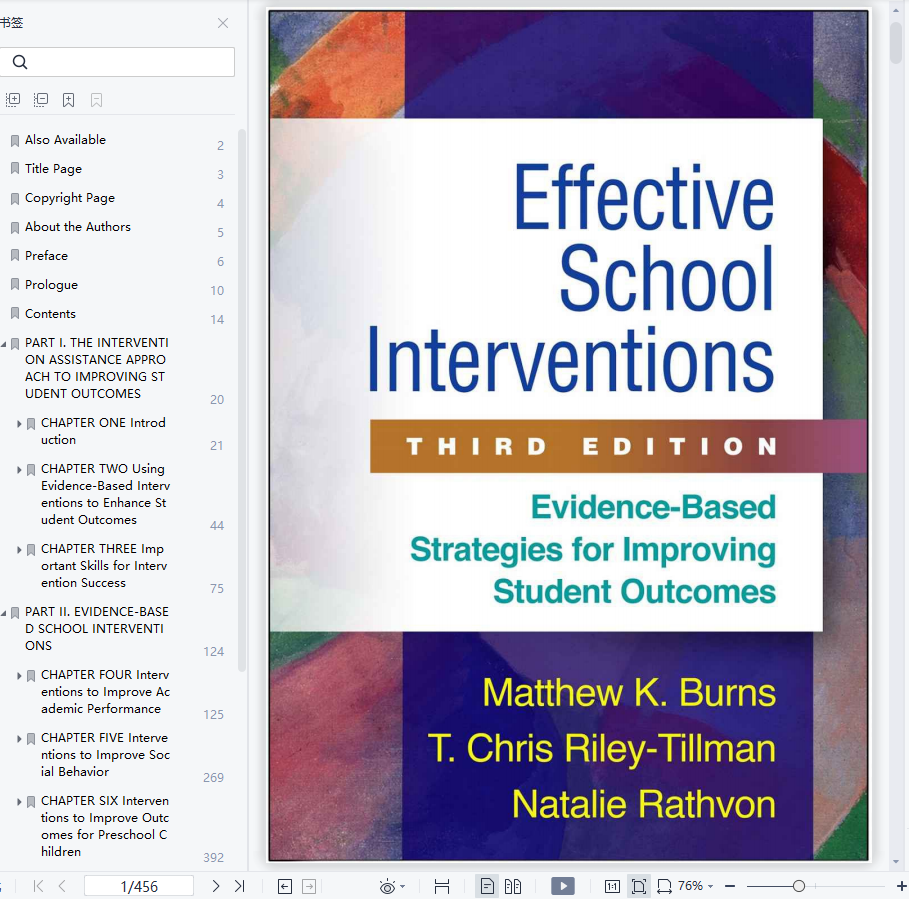Expand CHAPTER ONE Introduction bookmark
Viewport: 909px width, 899px height.
[19, 424]
